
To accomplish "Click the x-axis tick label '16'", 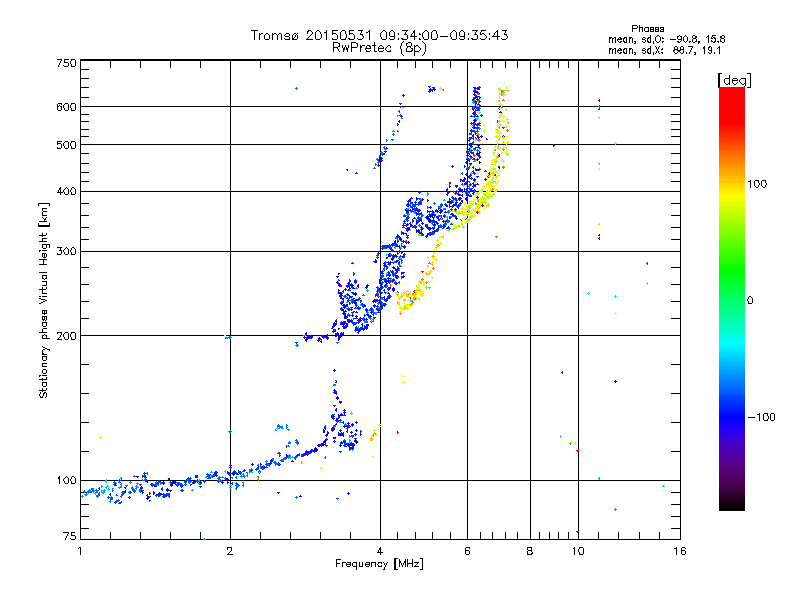I will [x=680, y=551].
